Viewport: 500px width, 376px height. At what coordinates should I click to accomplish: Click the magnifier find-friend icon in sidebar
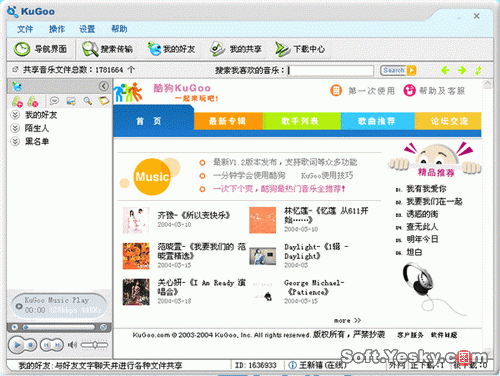(x=88, y=101)
